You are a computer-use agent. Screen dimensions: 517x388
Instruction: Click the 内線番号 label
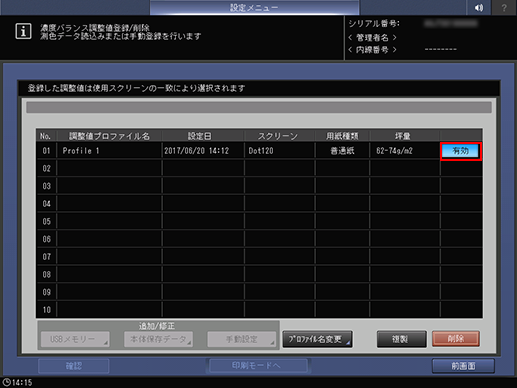point(372,50)
